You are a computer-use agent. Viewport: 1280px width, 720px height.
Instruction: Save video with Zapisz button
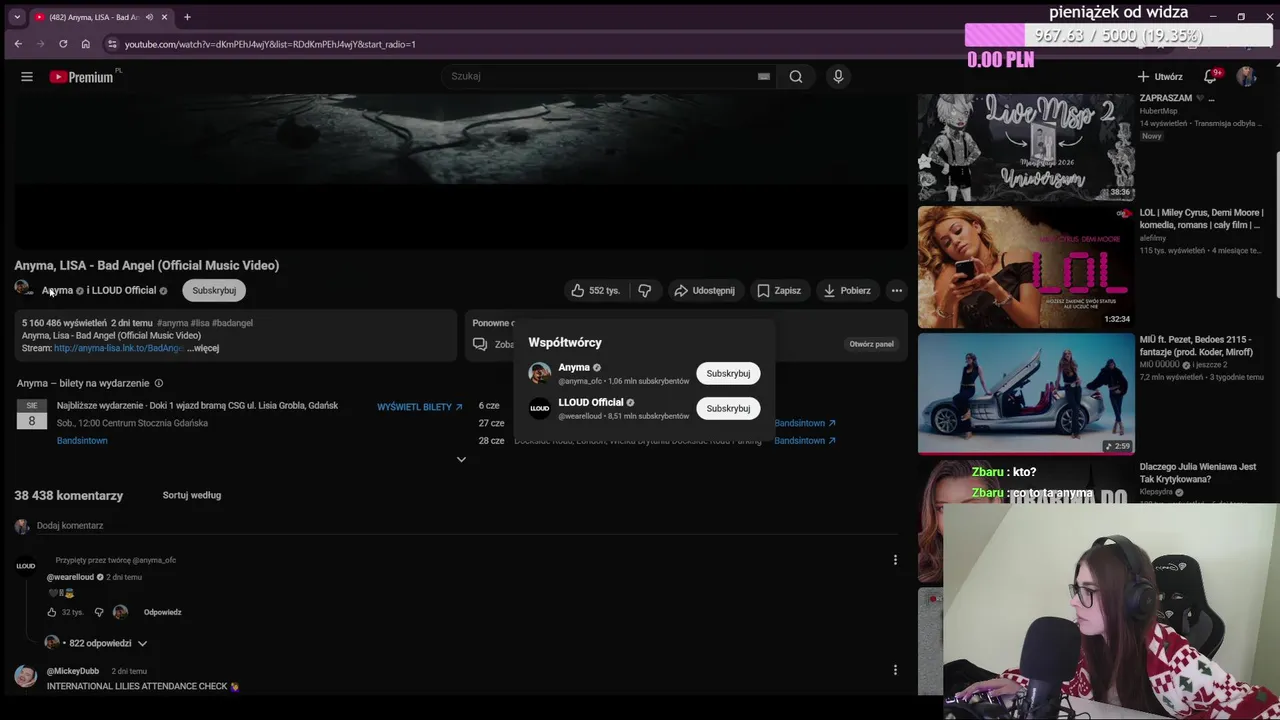click(x=778, y=290)
